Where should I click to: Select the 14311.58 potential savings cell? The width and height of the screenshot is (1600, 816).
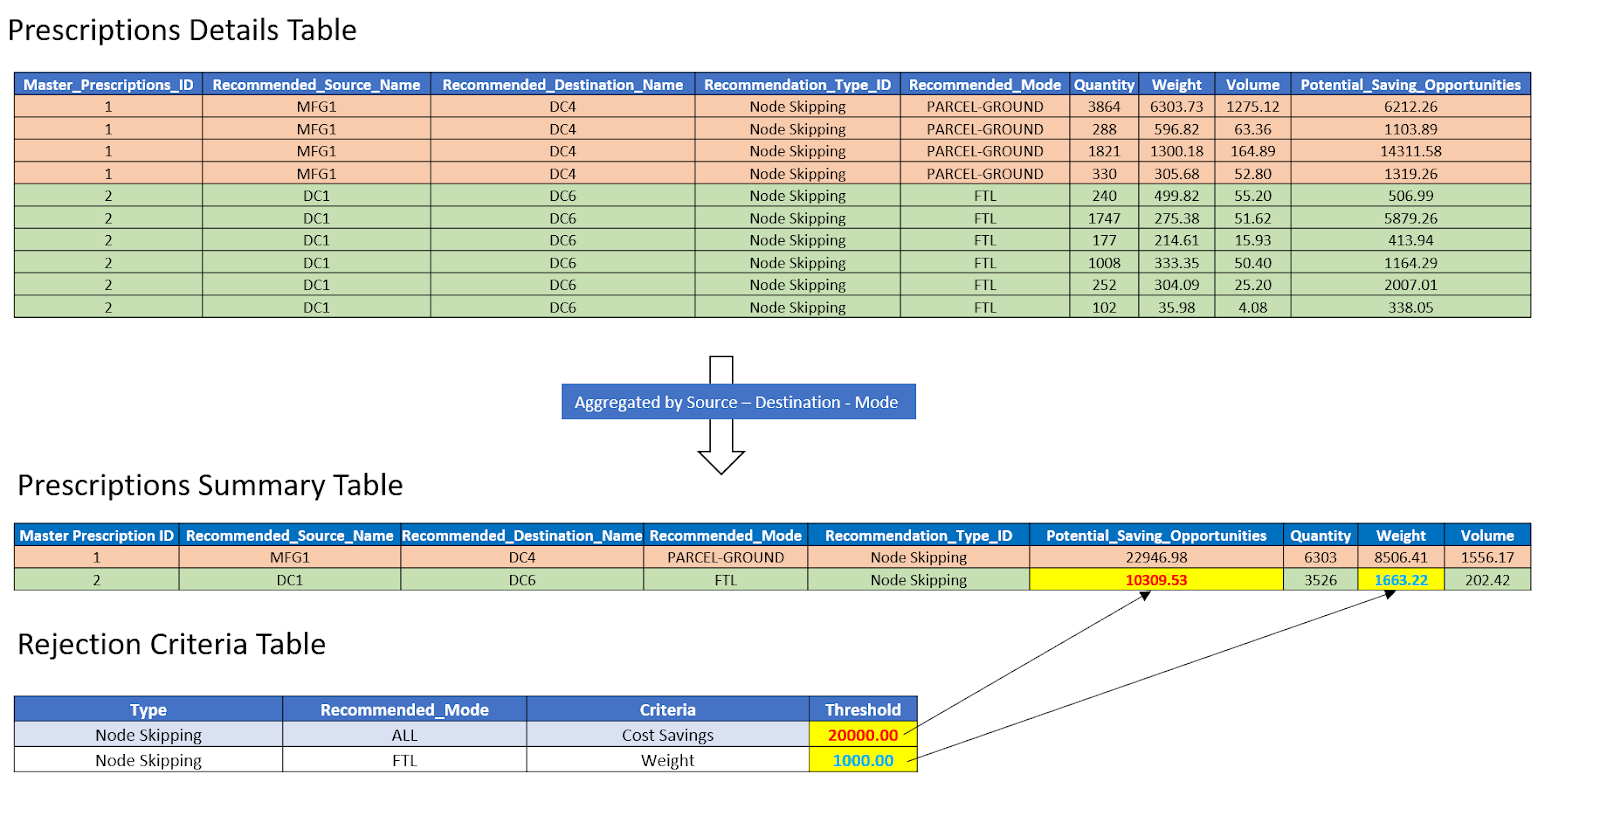tap(1410, 151)
